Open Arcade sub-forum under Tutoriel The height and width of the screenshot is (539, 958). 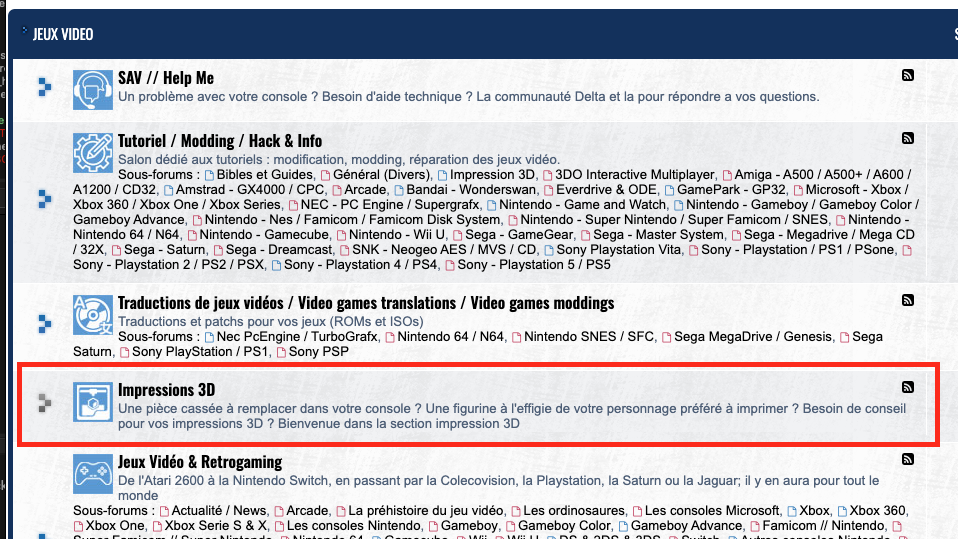point(365,189)
